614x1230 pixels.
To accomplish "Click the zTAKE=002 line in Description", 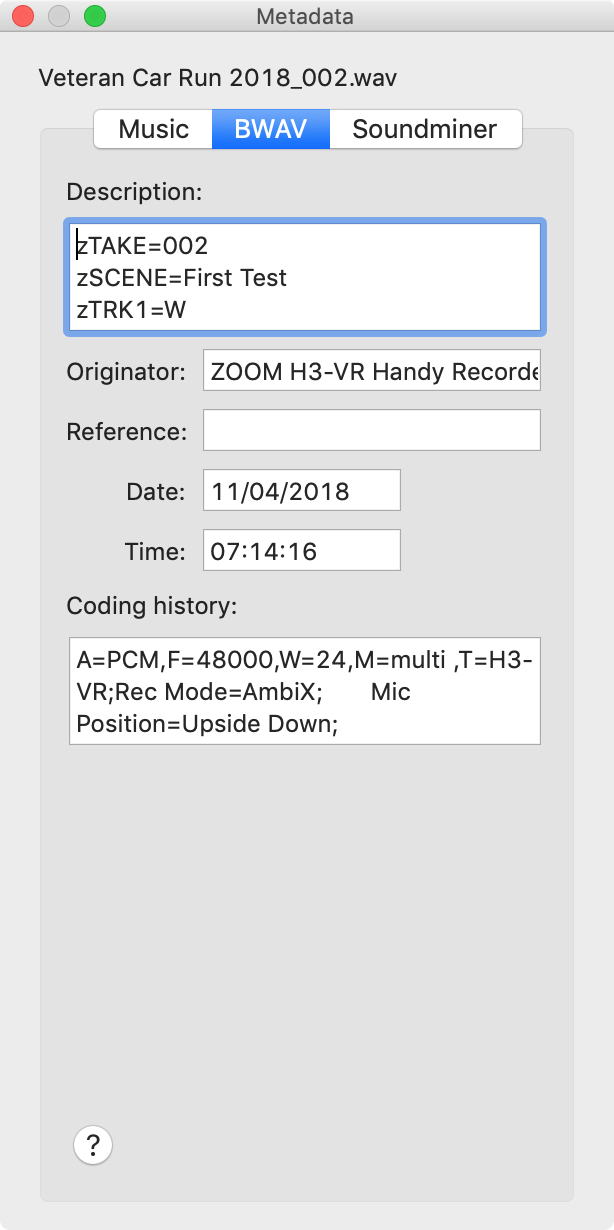I will click(142, 245).
